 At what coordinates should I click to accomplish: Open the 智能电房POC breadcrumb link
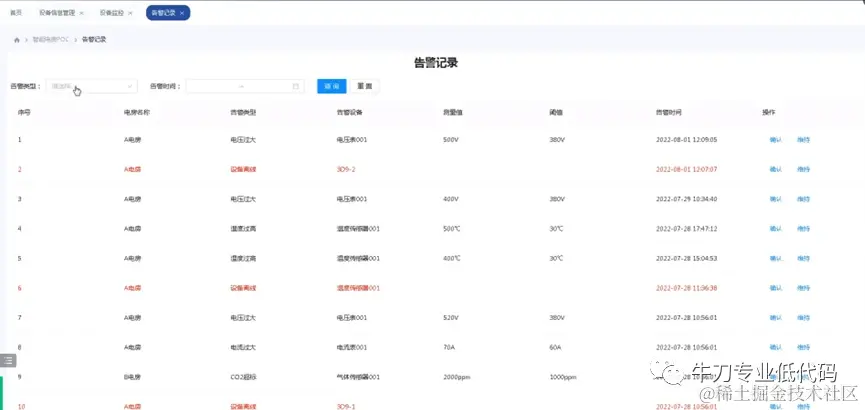pos(51,40)
